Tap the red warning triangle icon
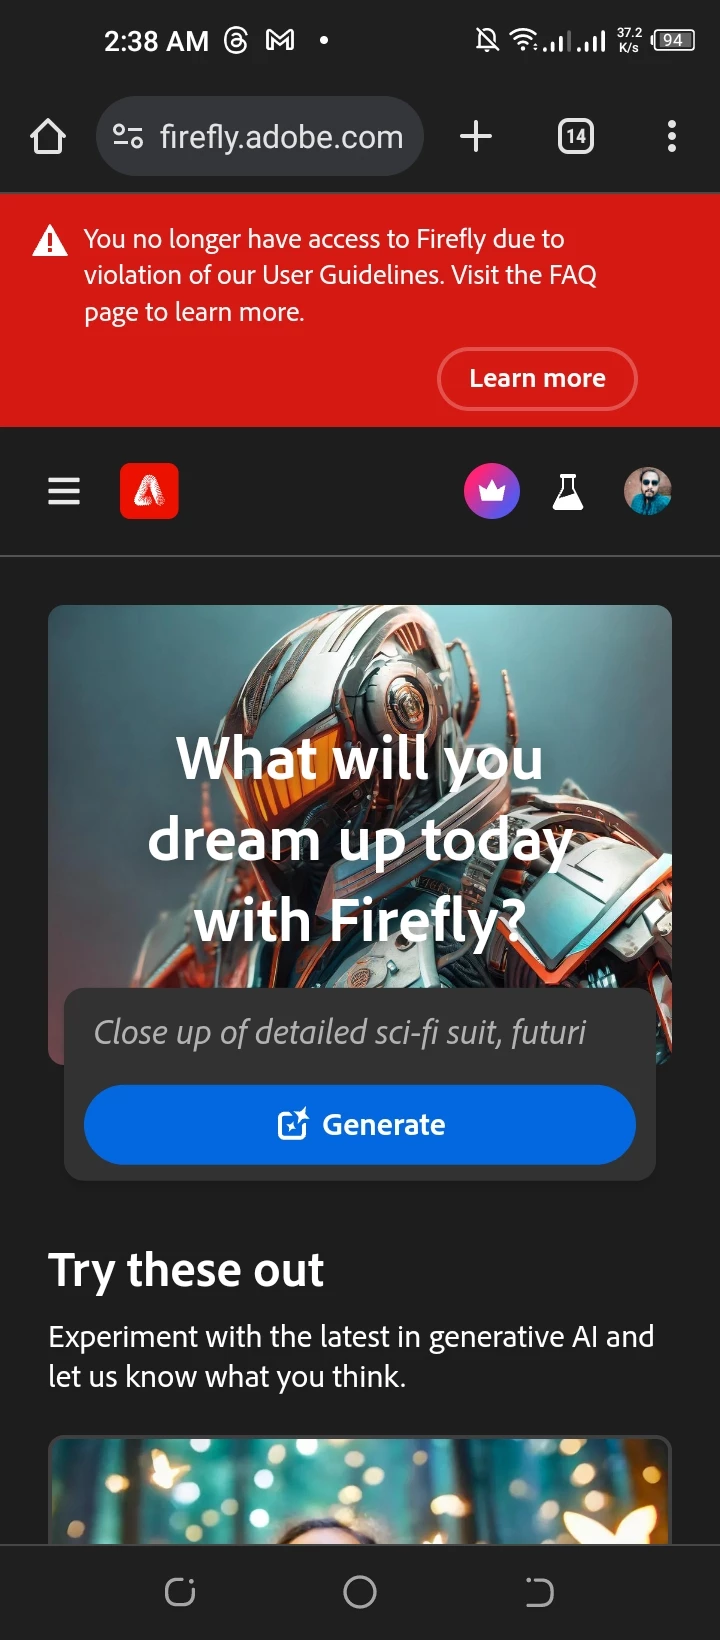Screen dimensions: 720x1640 click(x=50, y=241)
